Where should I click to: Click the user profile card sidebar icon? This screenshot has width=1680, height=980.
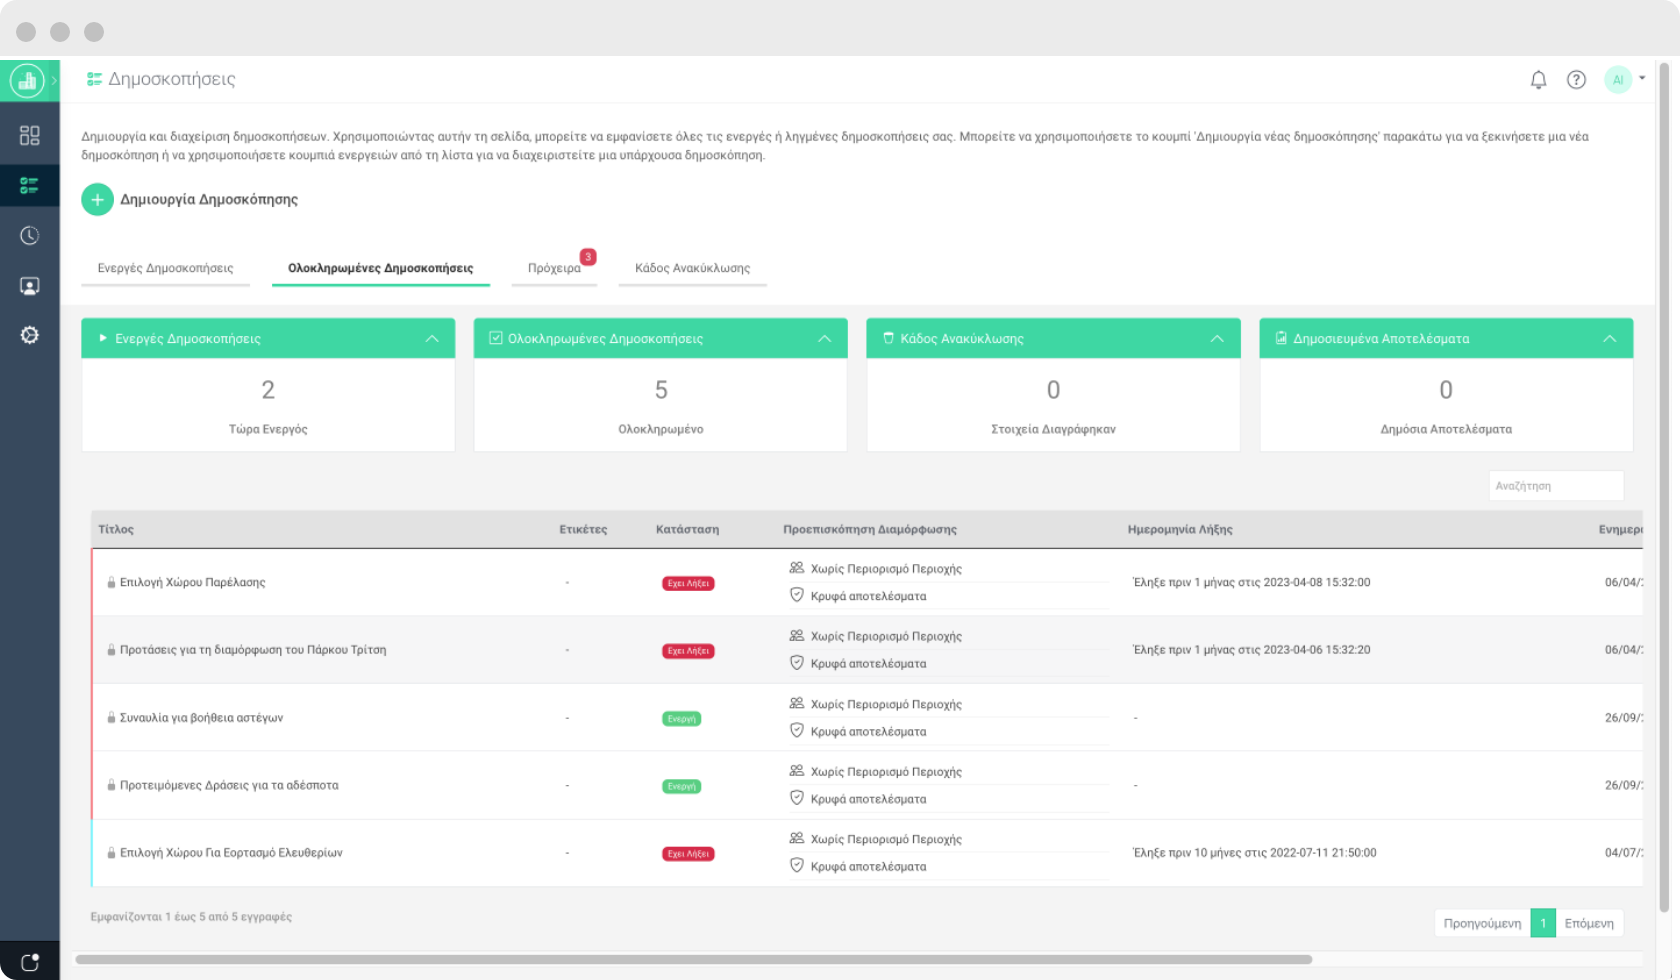(30, 286)
